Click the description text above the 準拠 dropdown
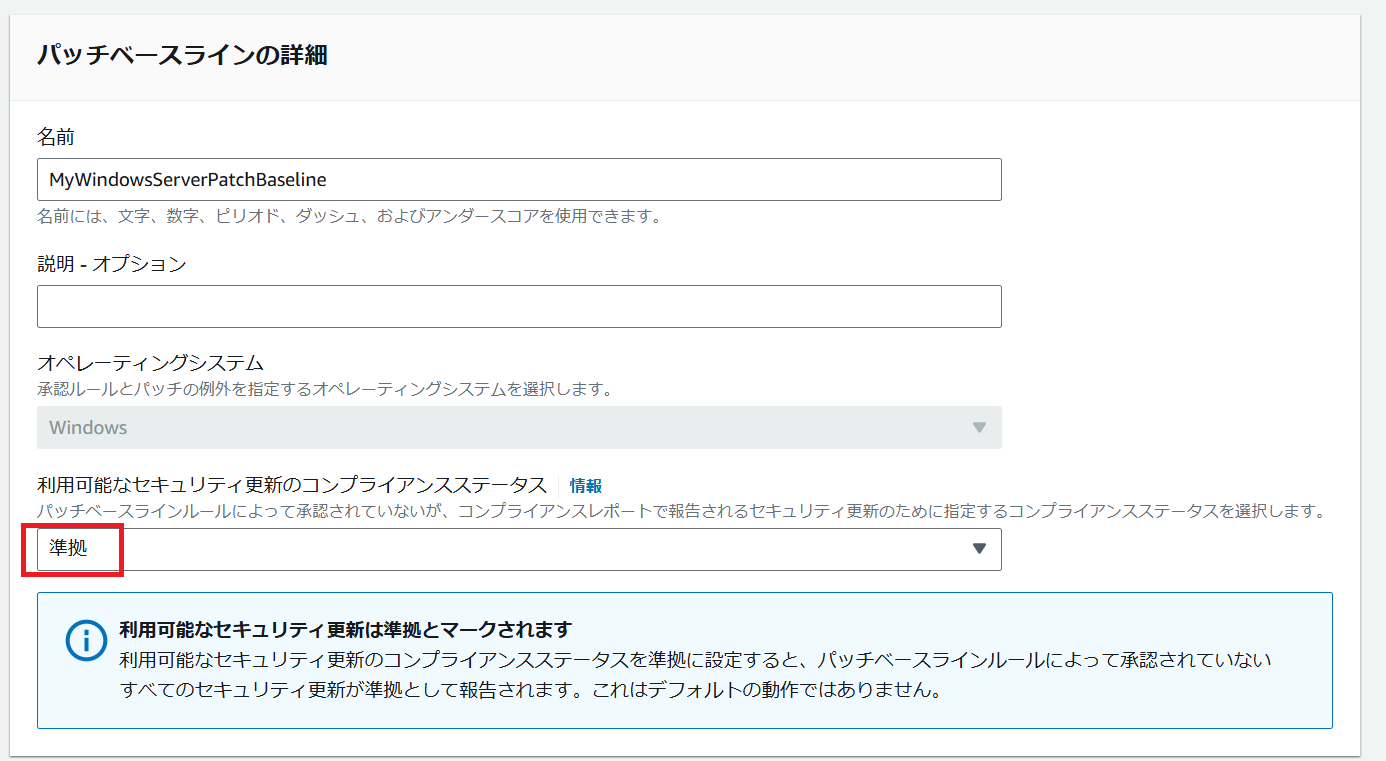Viewport: 1386px width, 761px height. (x=680, y=511)
